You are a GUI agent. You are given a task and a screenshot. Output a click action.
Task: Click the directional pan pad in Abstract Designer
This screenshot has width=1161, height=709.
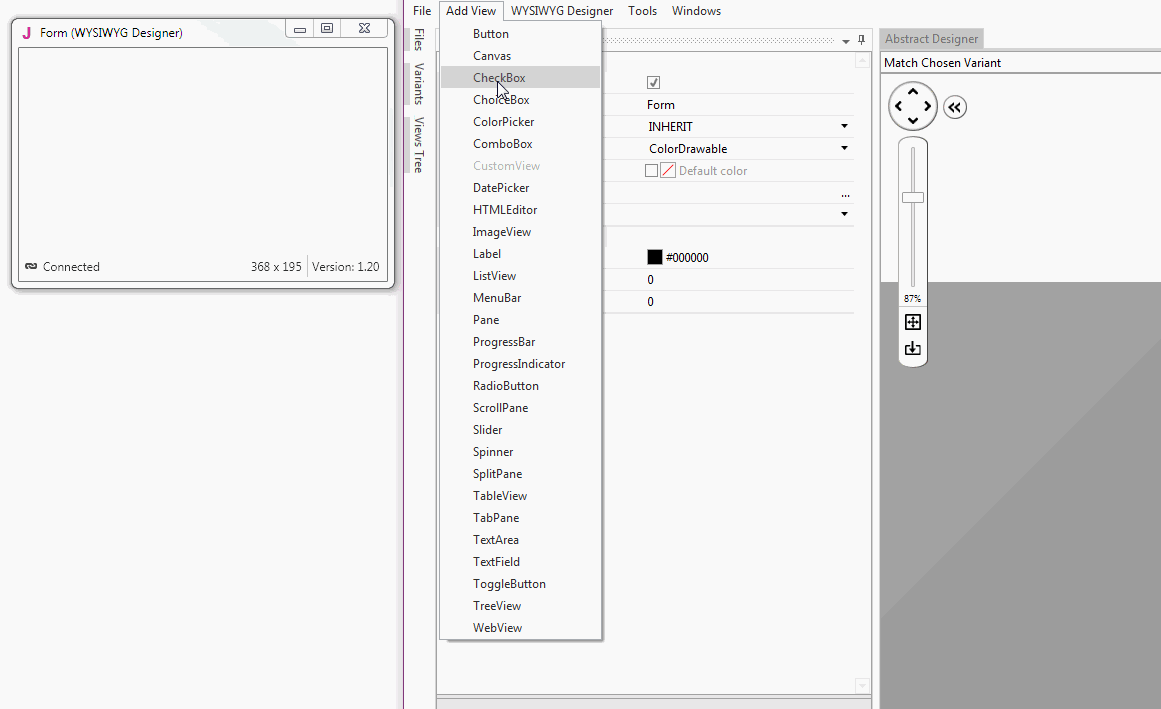pos(912,106)
